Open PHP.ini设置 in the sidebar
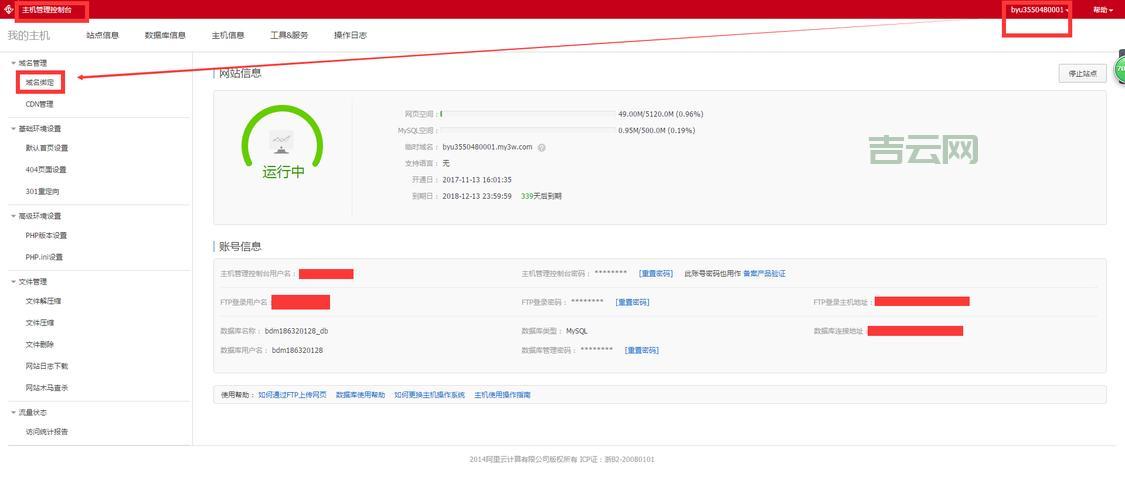1125x500 pixels. click(x=44, y=257)
